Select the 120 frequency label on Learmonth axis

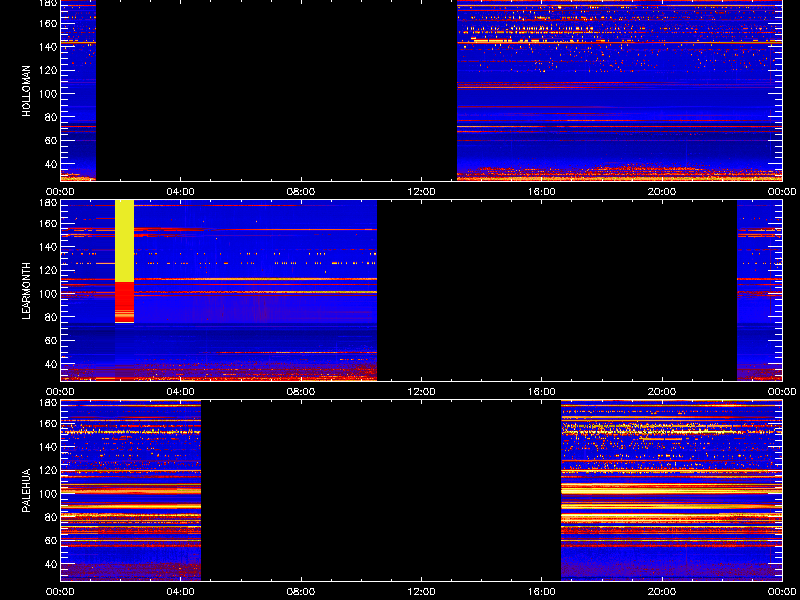coord(49,270)
